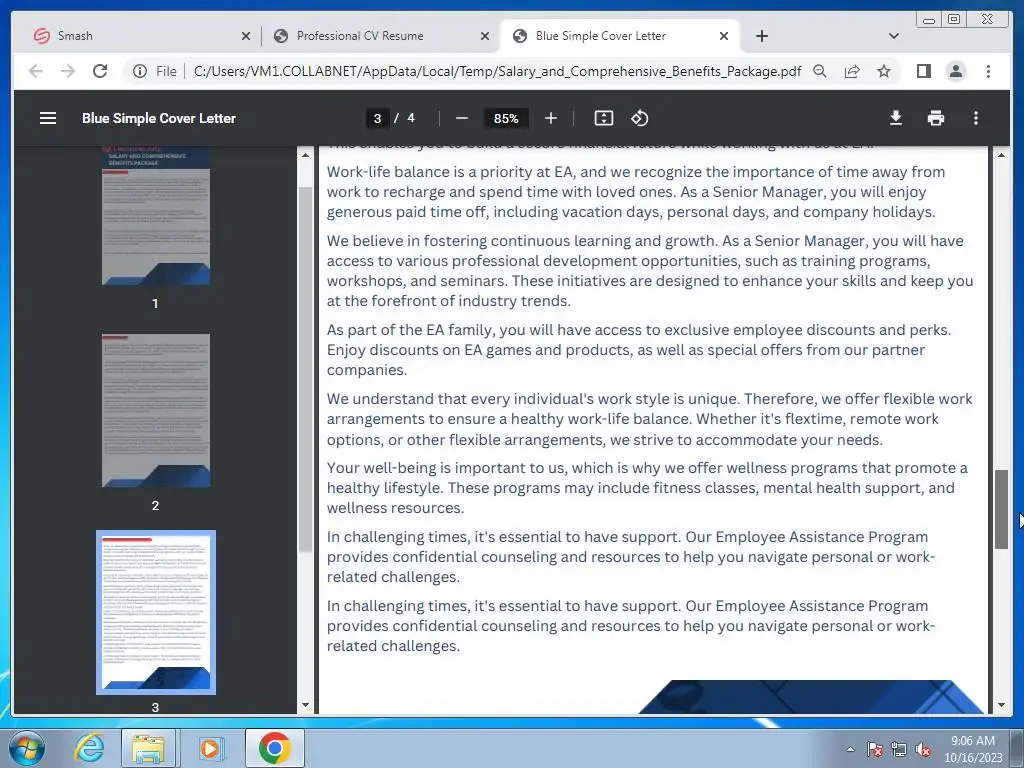Select page 2 thumbnail
1024x768 pixels.
(155, 410)
